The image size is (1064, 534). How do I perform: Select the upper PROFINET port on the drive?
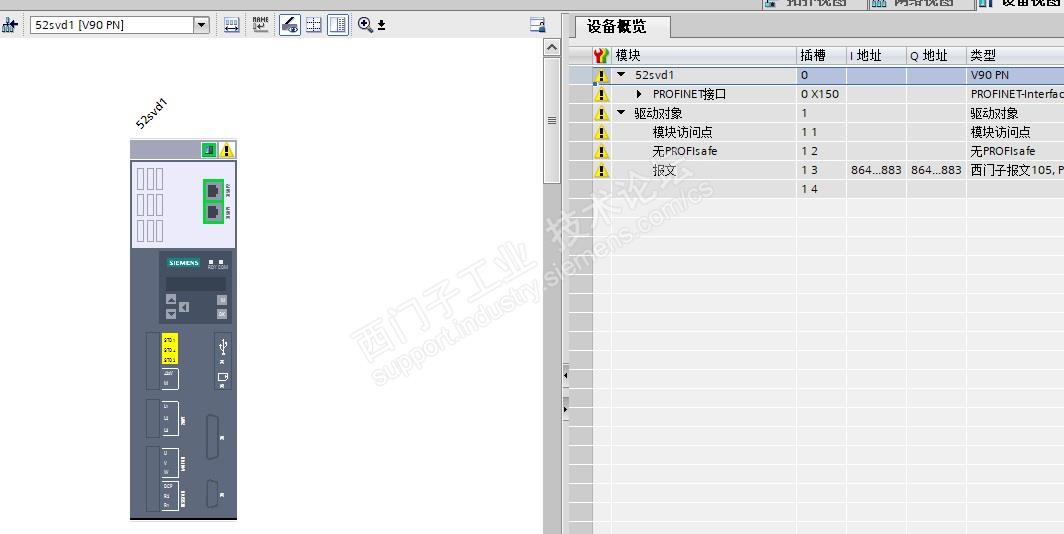[x=213, y=190]
